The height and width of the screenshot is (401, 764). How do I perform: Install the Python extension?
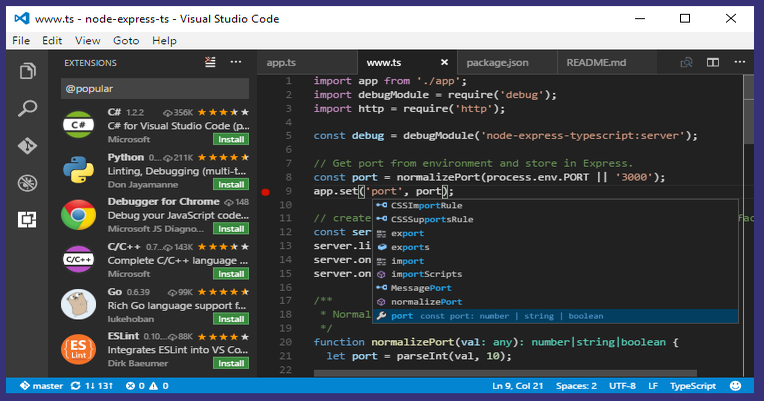tap(231, 185)
